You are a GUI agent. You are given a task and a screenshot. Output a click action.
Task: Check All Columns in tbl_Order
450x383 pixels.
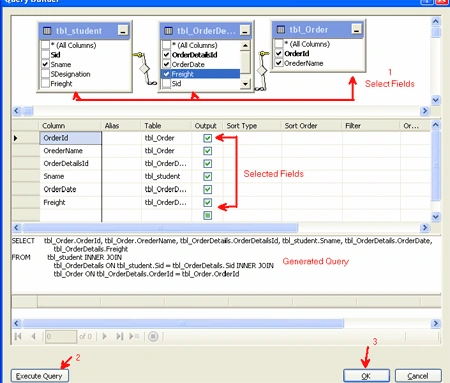click(x=279, y=43)
